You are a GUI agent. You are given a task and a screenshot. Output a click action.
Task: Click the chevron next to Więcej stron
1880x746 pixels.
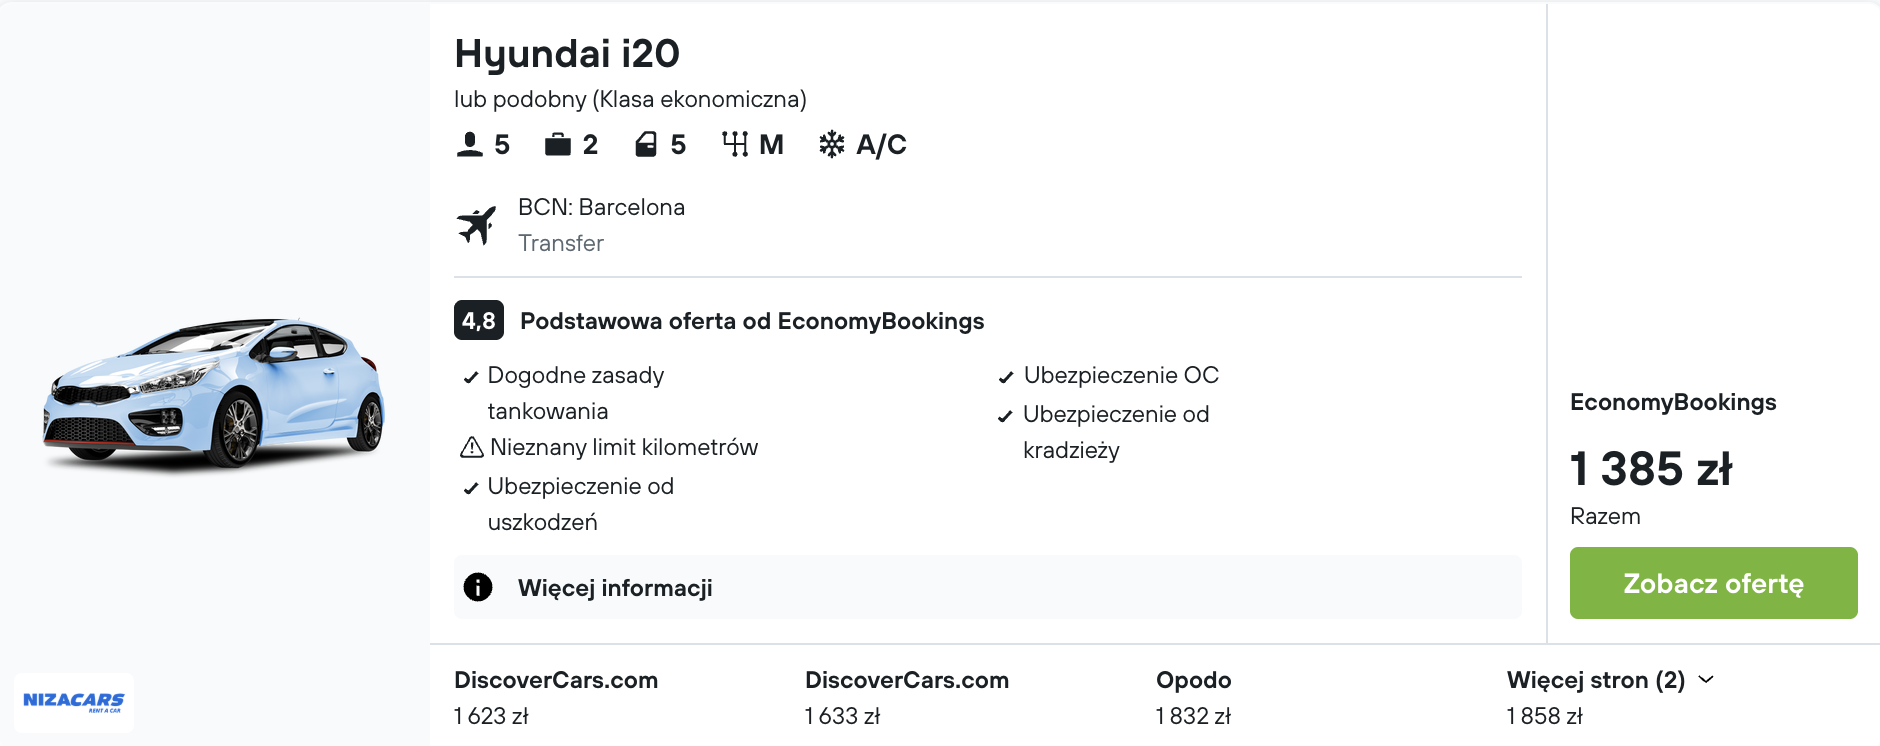[1706, 680]
